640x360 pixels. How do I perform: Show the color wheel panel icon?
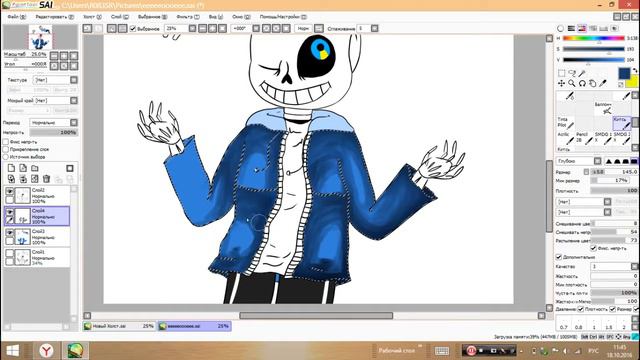(x=560, y=28)
